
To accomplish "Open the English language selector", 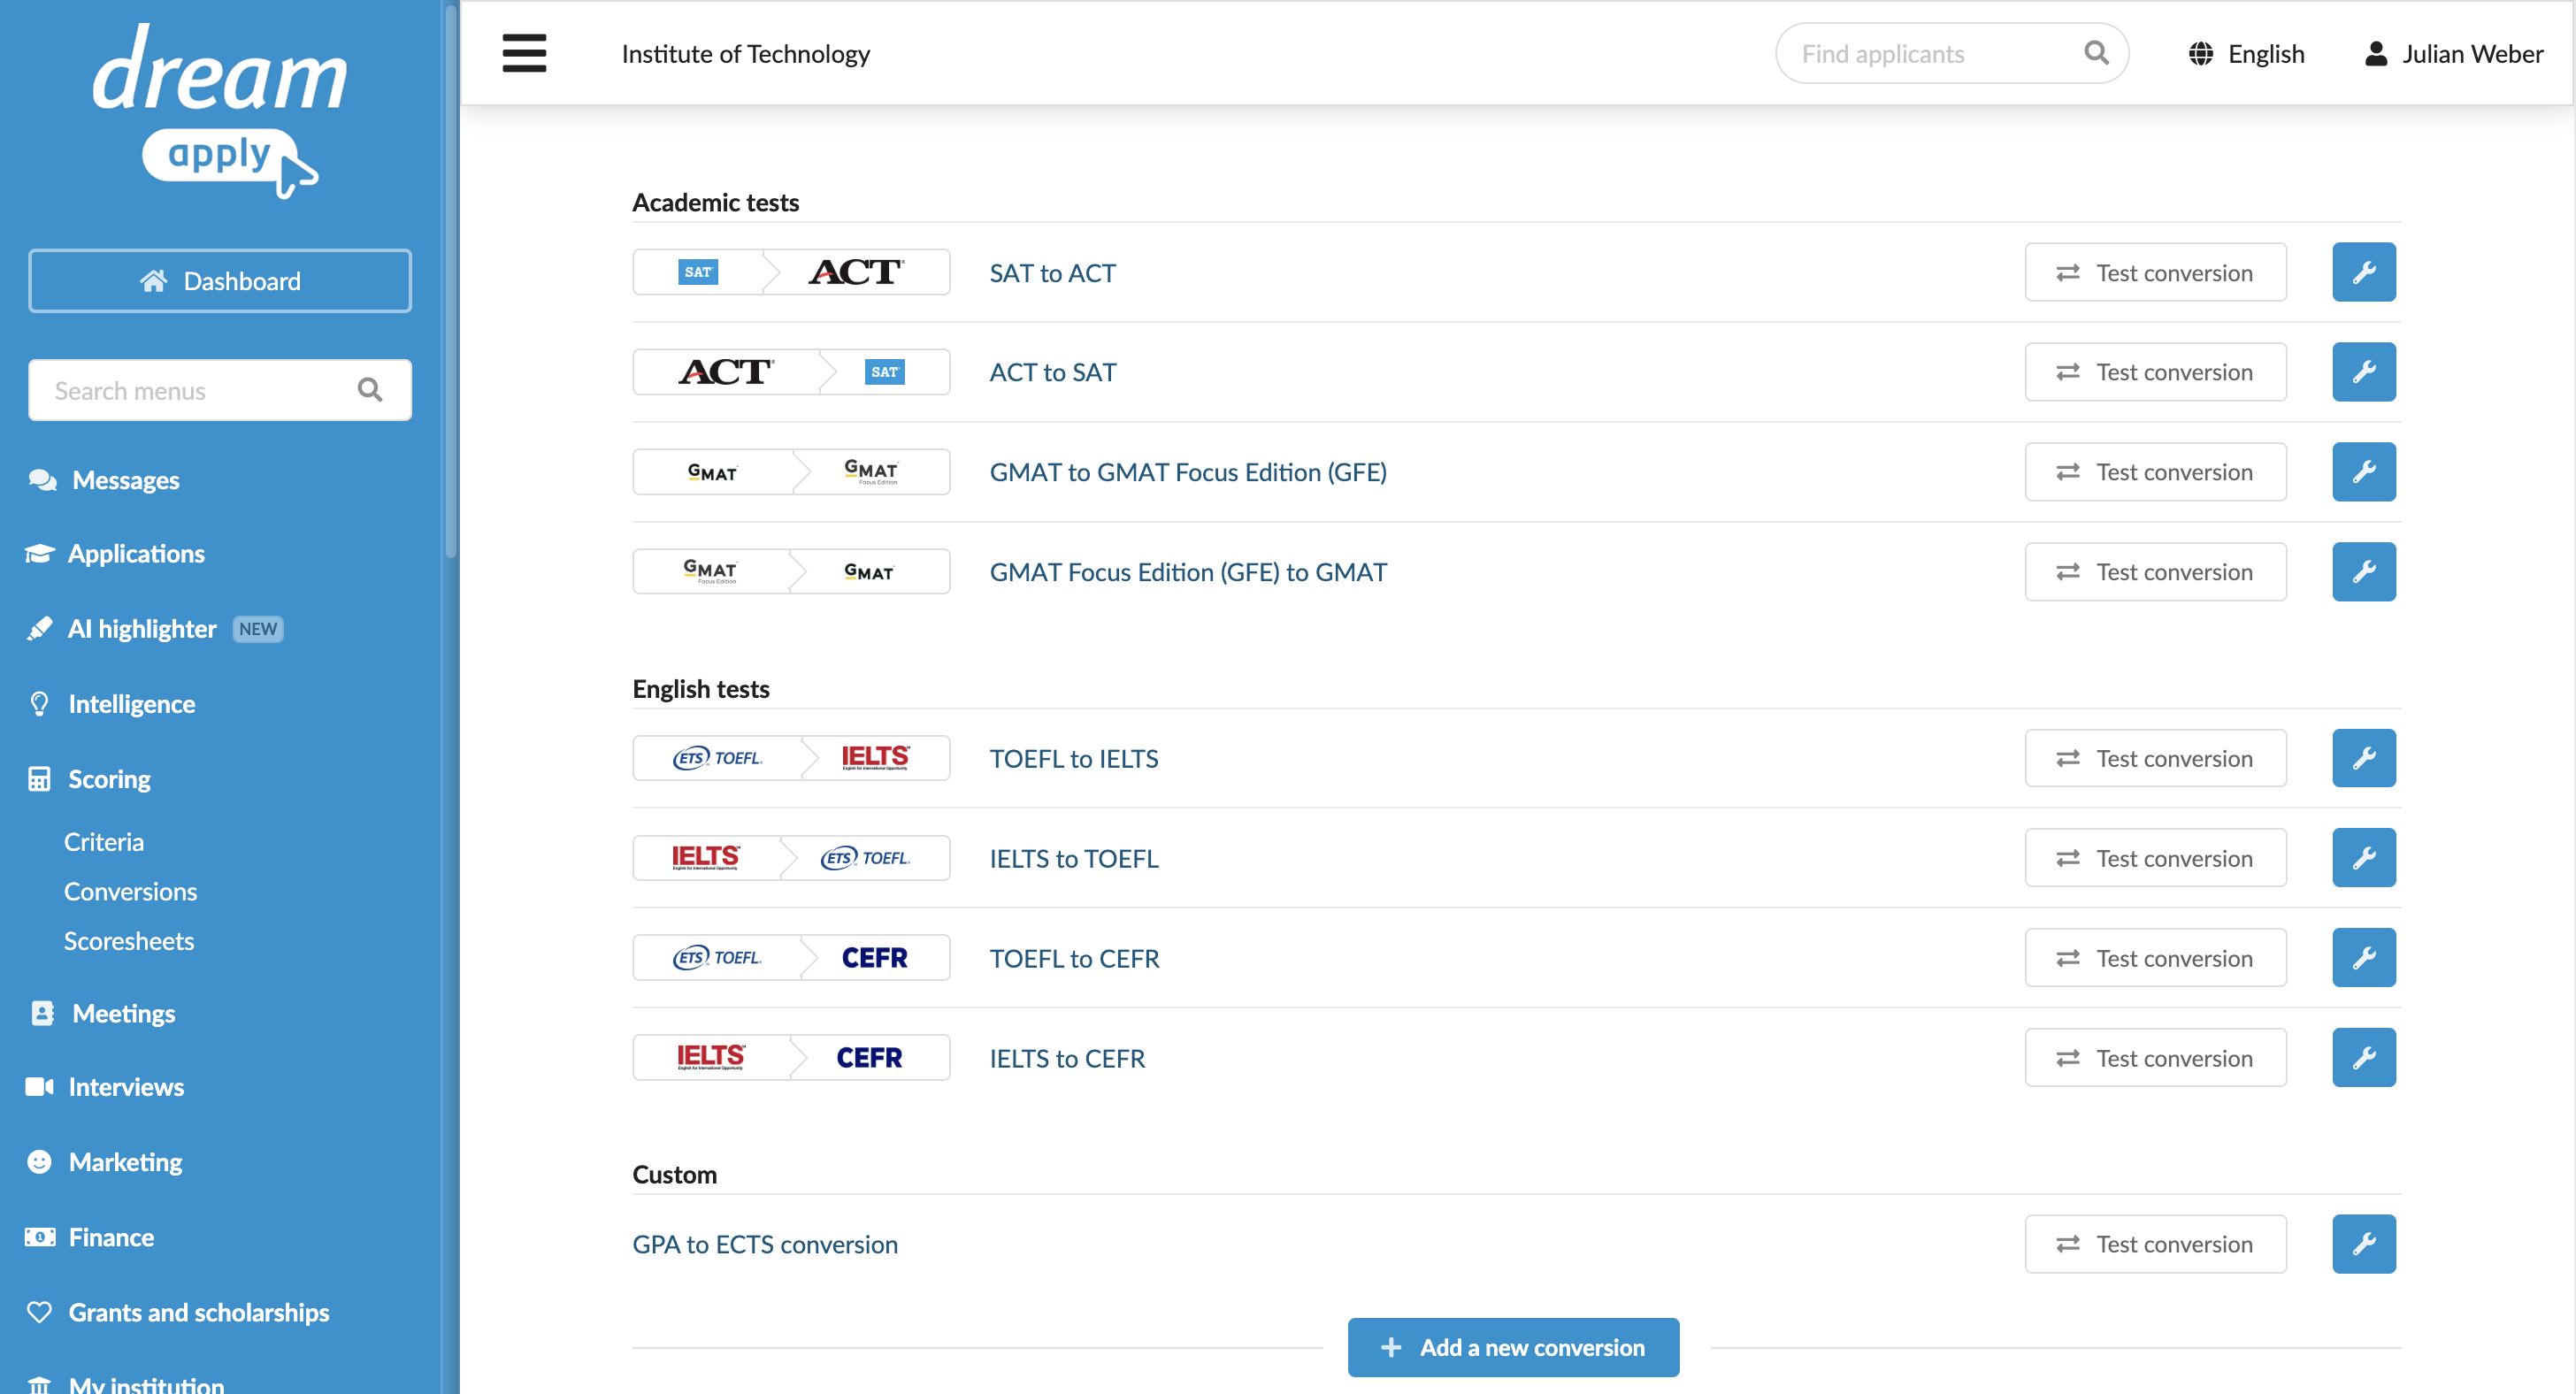I will (x=2246, y=53).
